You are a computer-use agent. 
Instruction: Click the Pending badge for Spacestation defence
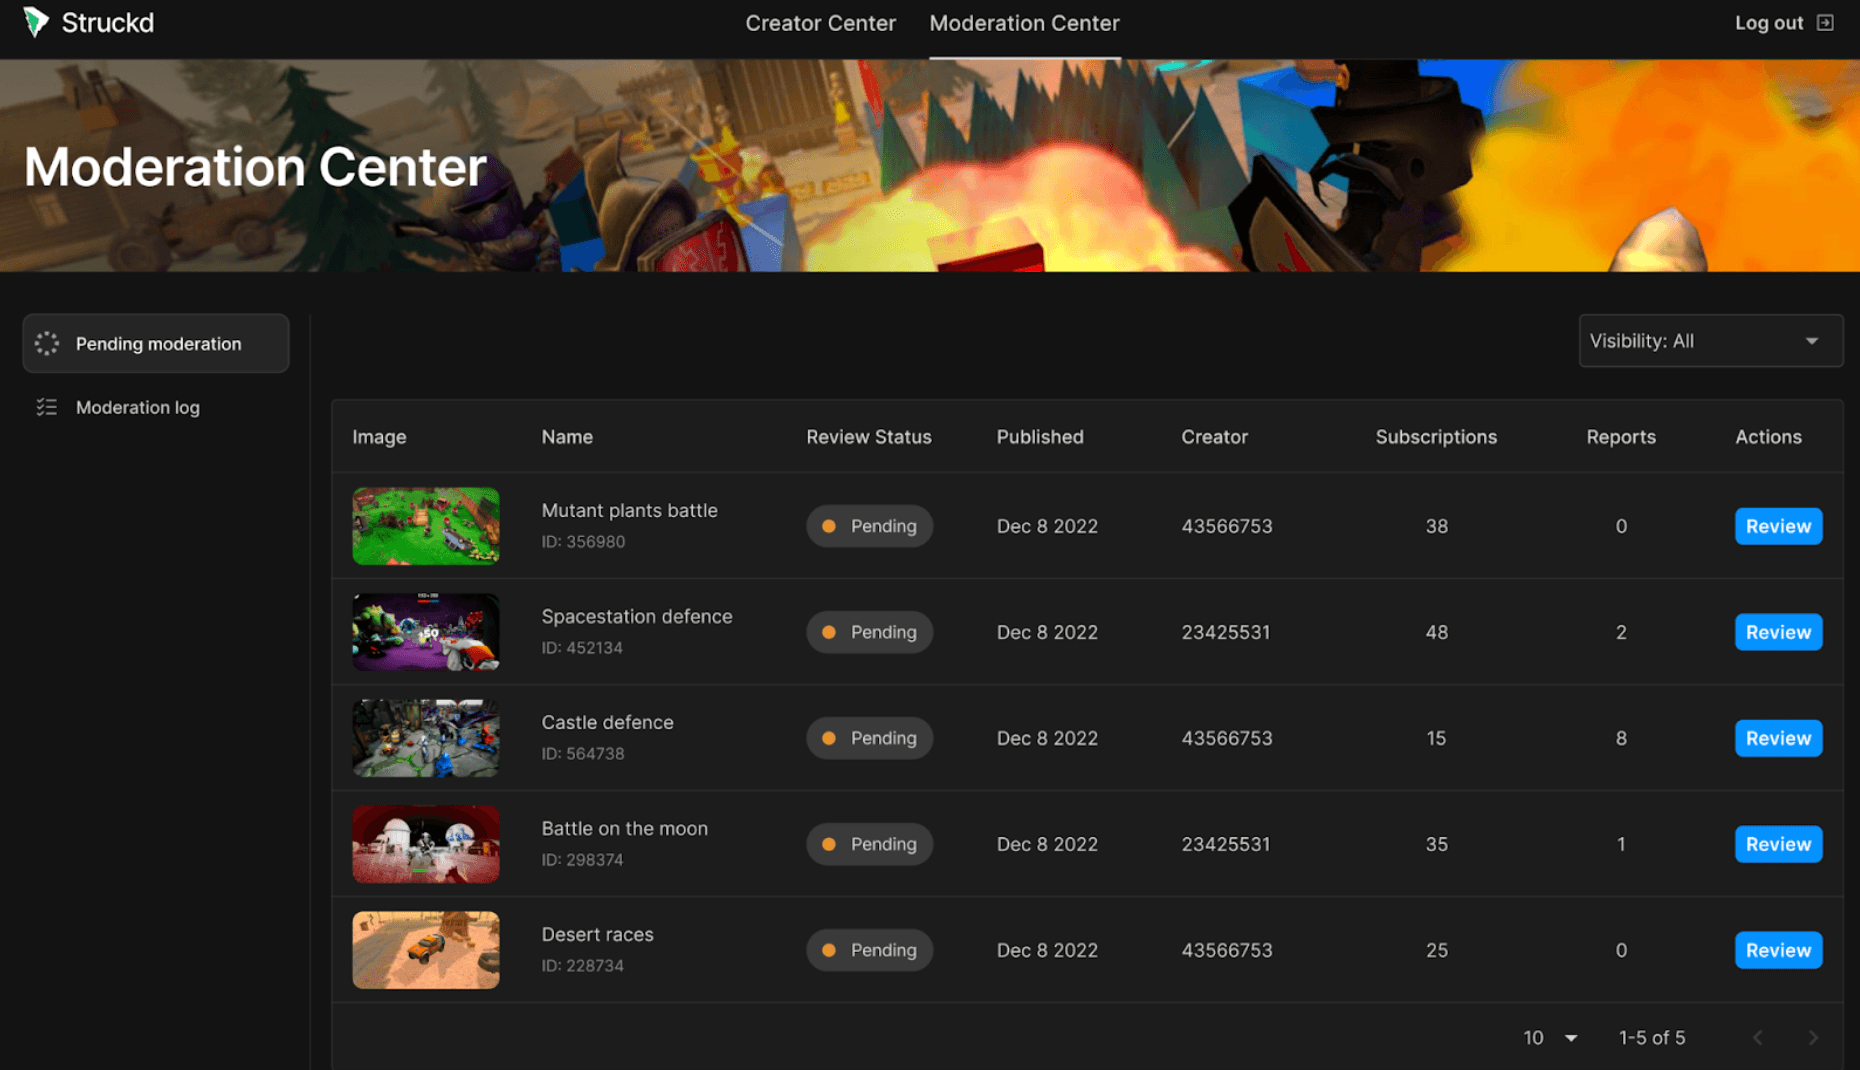click(869, 632)
